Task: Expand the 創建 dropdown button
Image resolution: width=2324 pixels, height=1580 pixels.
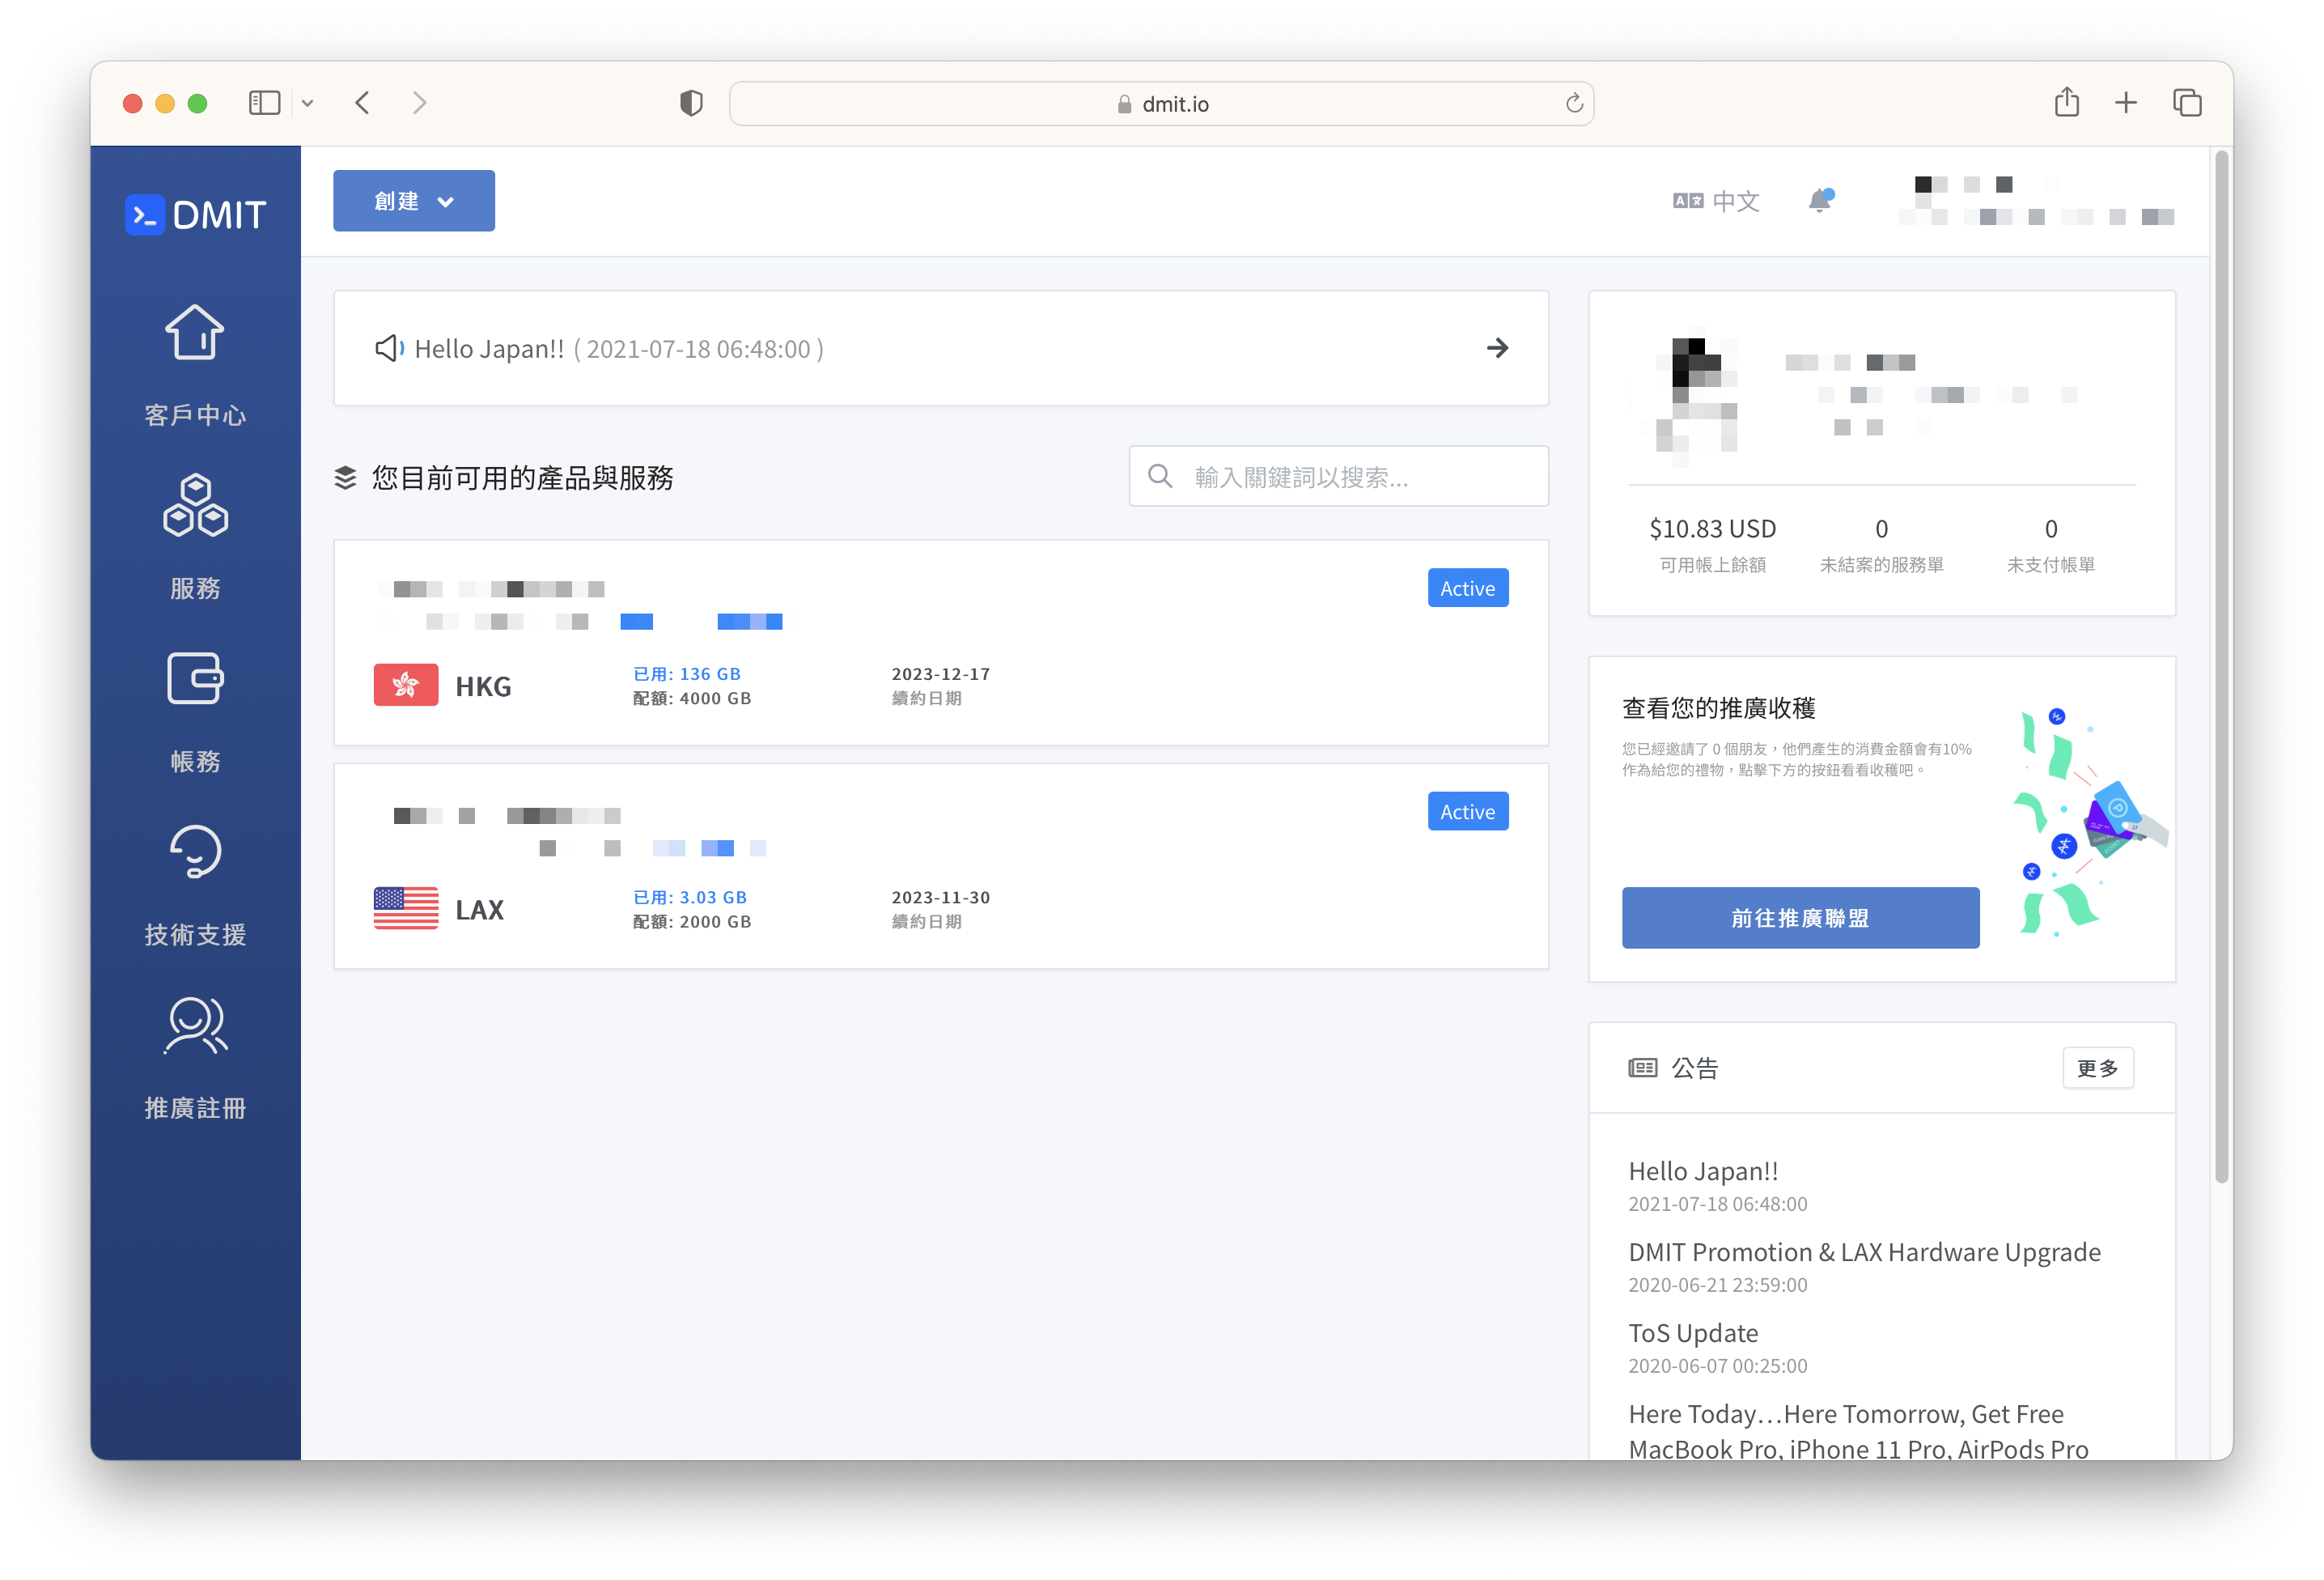Action: [413, 201]
